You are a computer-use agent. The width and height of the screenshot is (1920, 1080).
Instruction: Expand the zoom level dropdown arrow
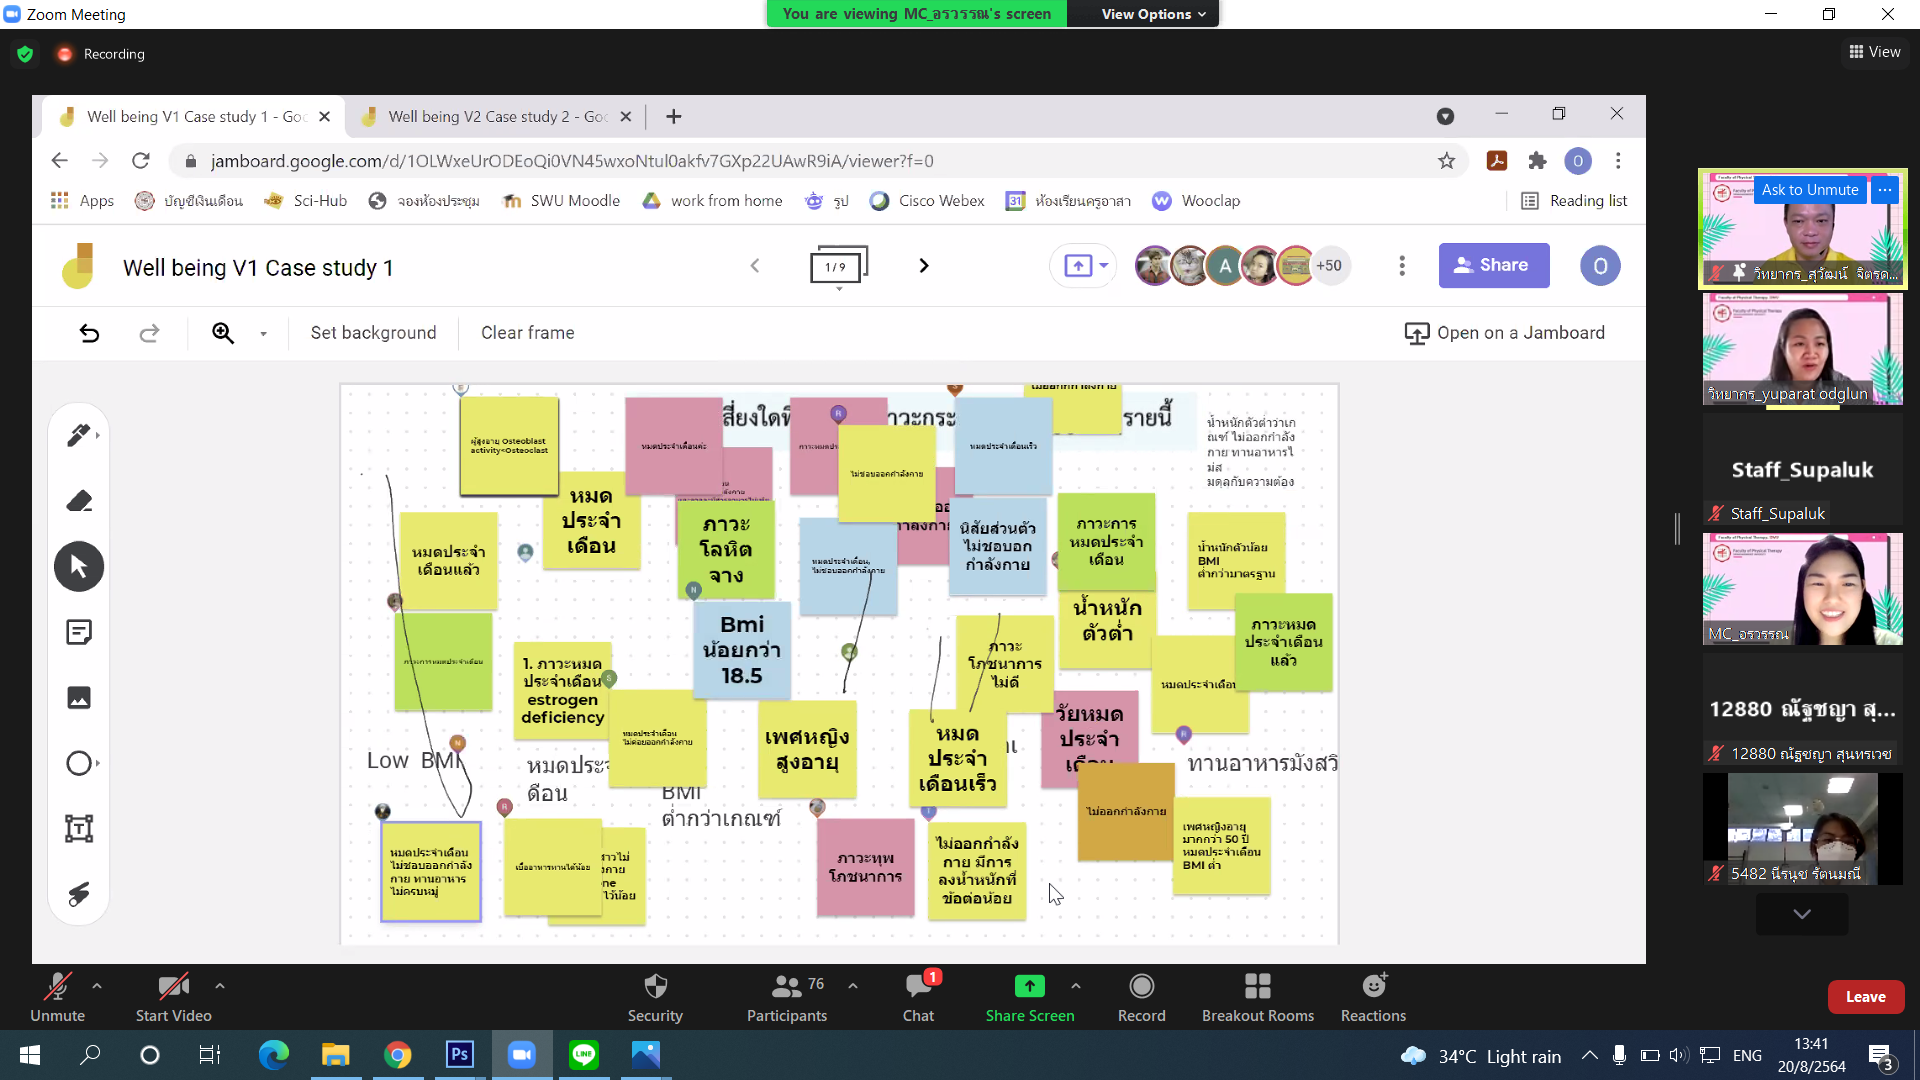(263, 334)
